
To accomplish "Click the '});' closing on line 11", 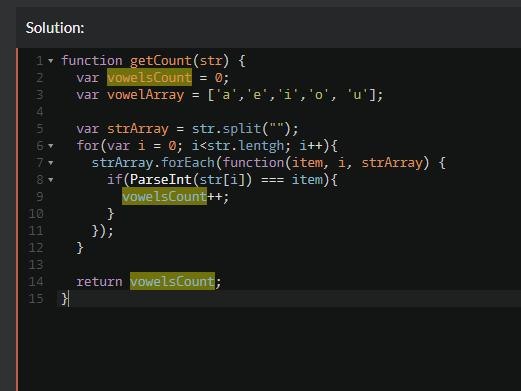I will pos(102,231).
